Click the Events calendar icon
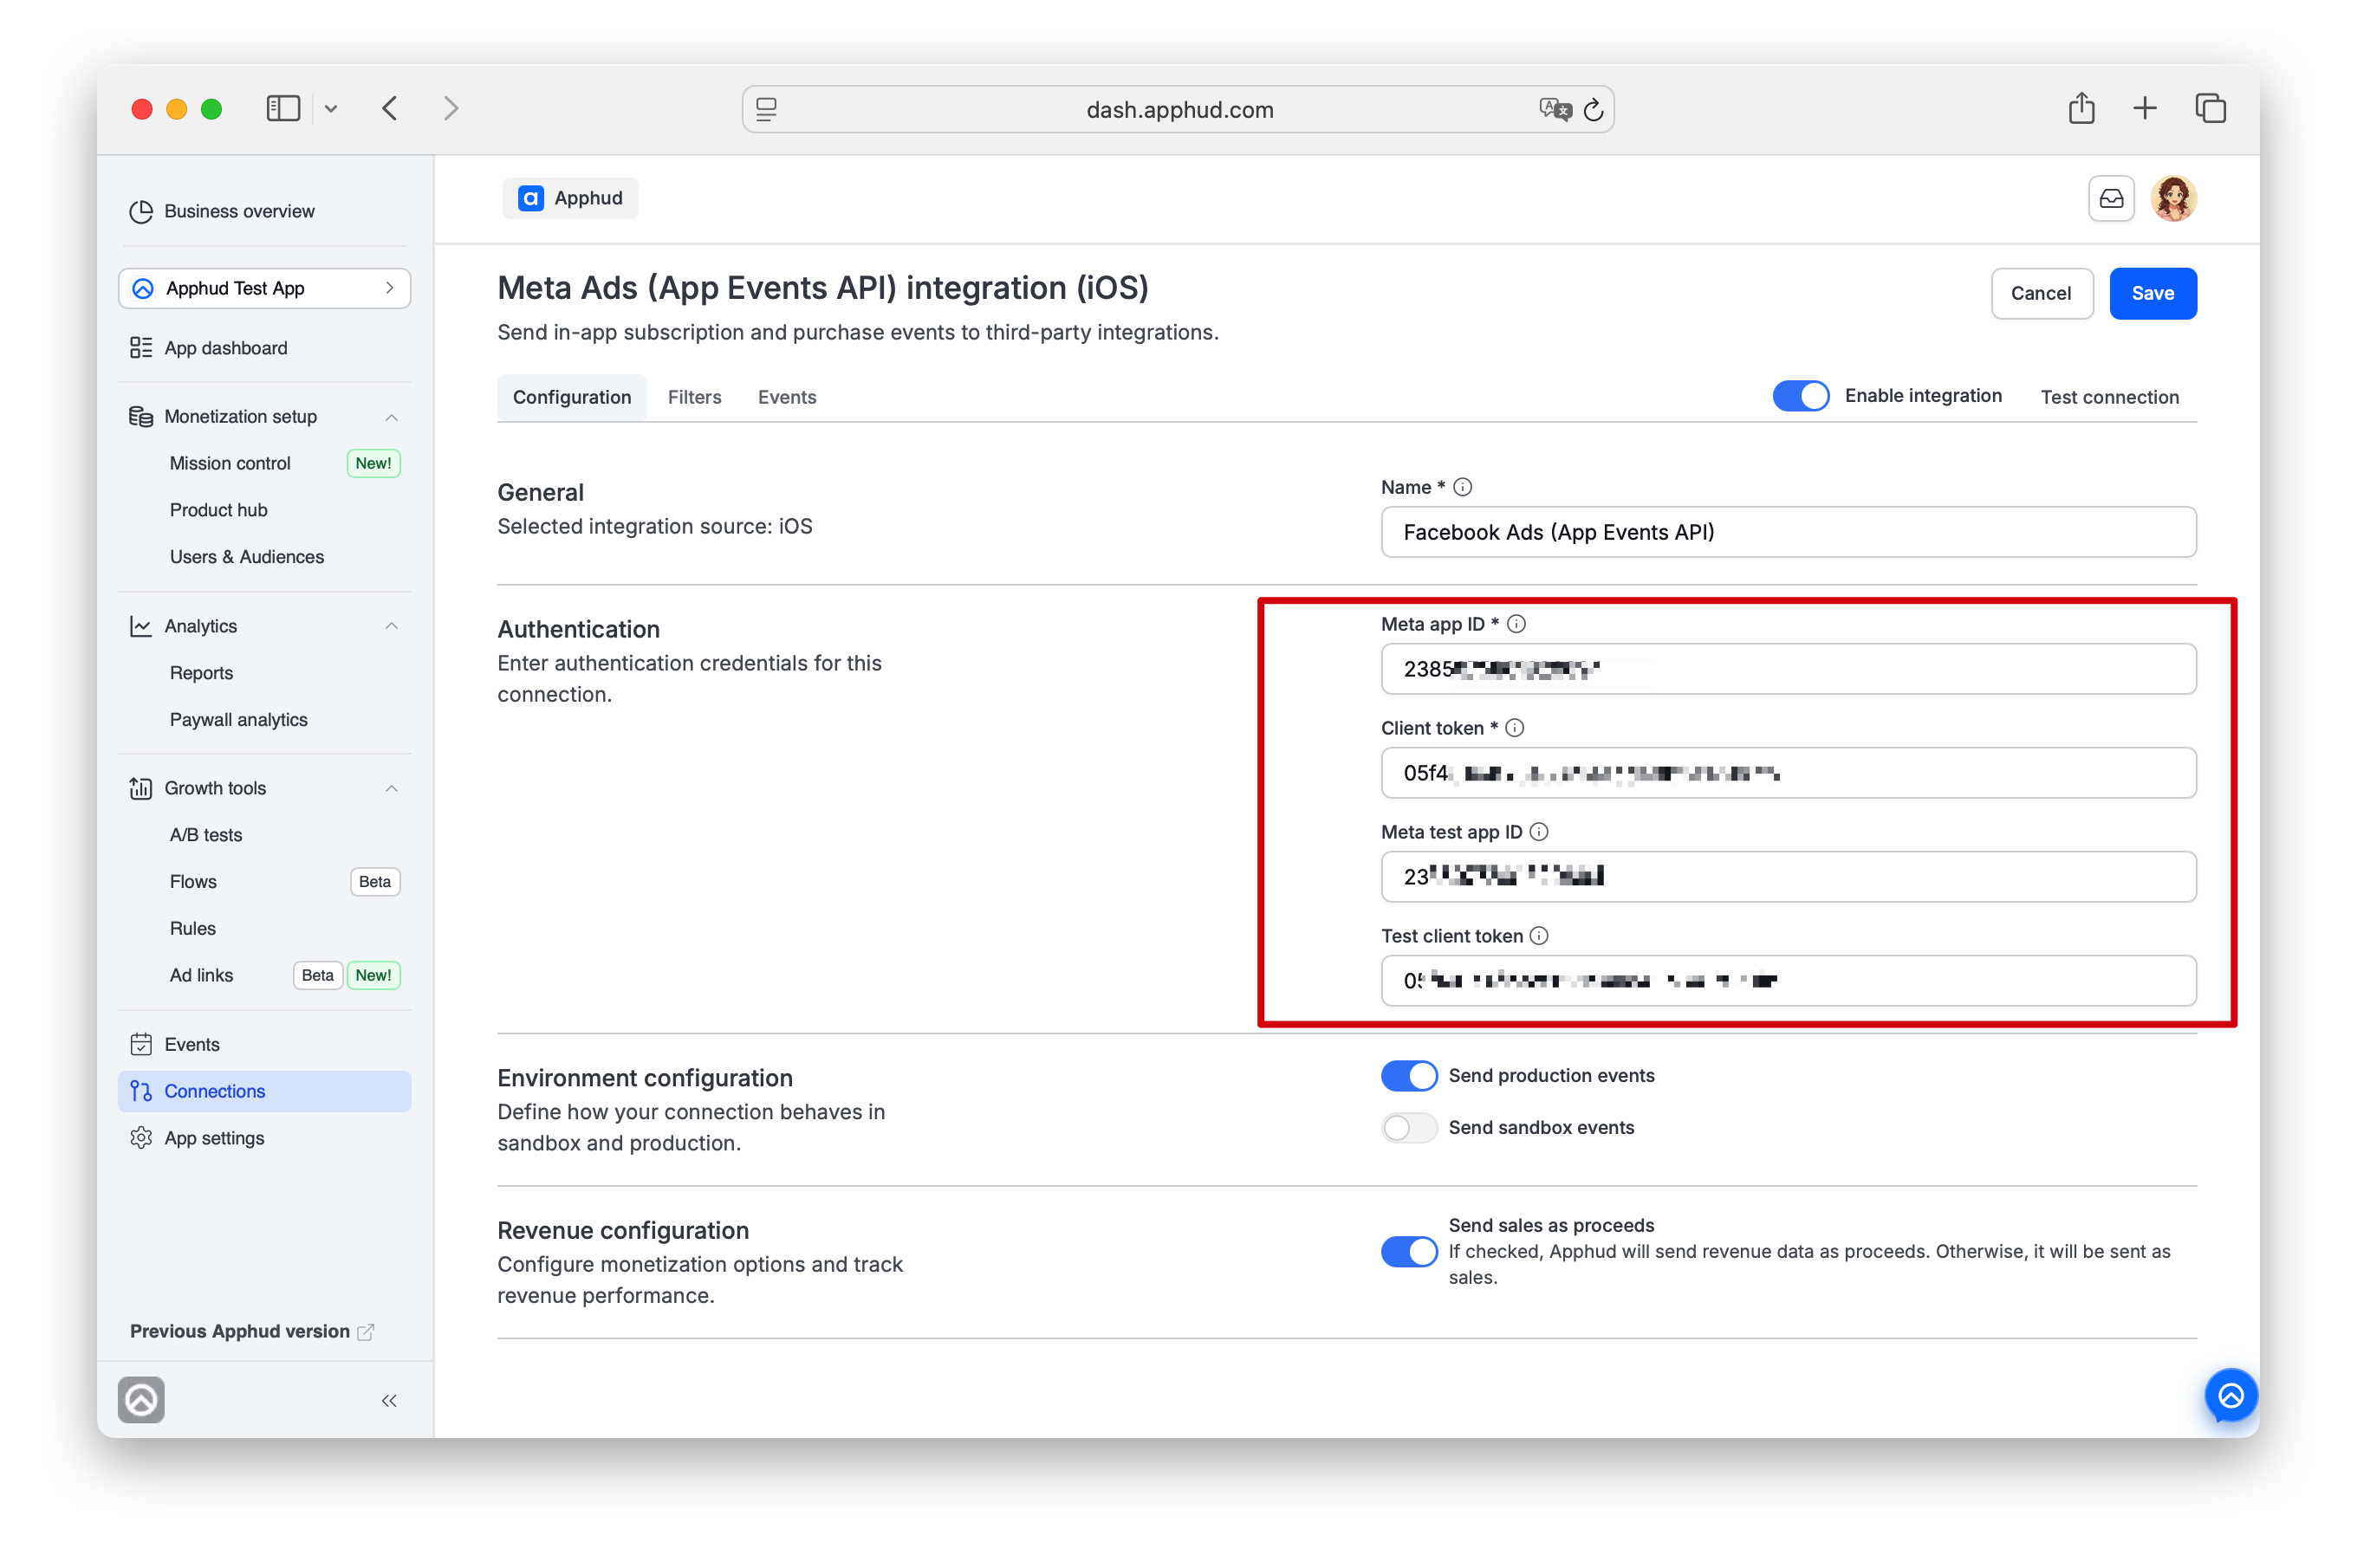This screenshot has height=1568, width=2357. click(x=141, y=1044)
